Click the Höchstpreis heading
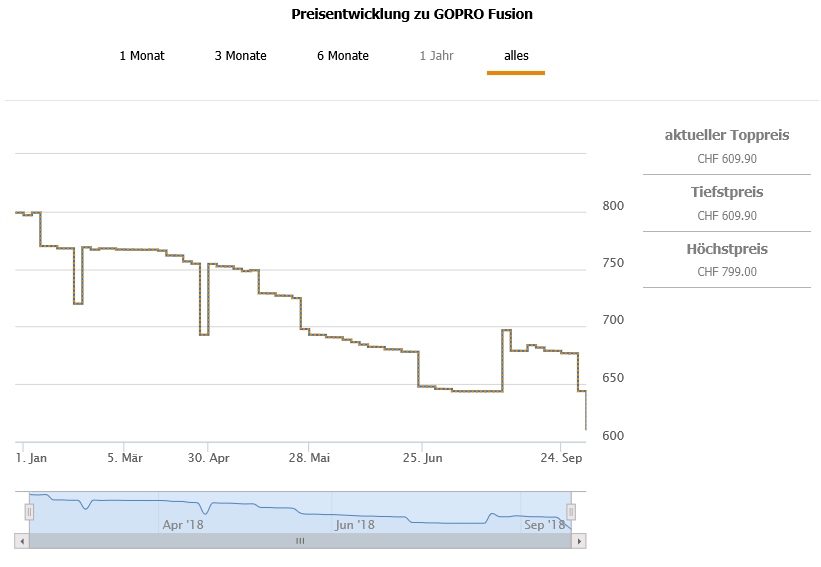This screenshot has height=567, width=821. pyautogui.click(x=727, y=249)
